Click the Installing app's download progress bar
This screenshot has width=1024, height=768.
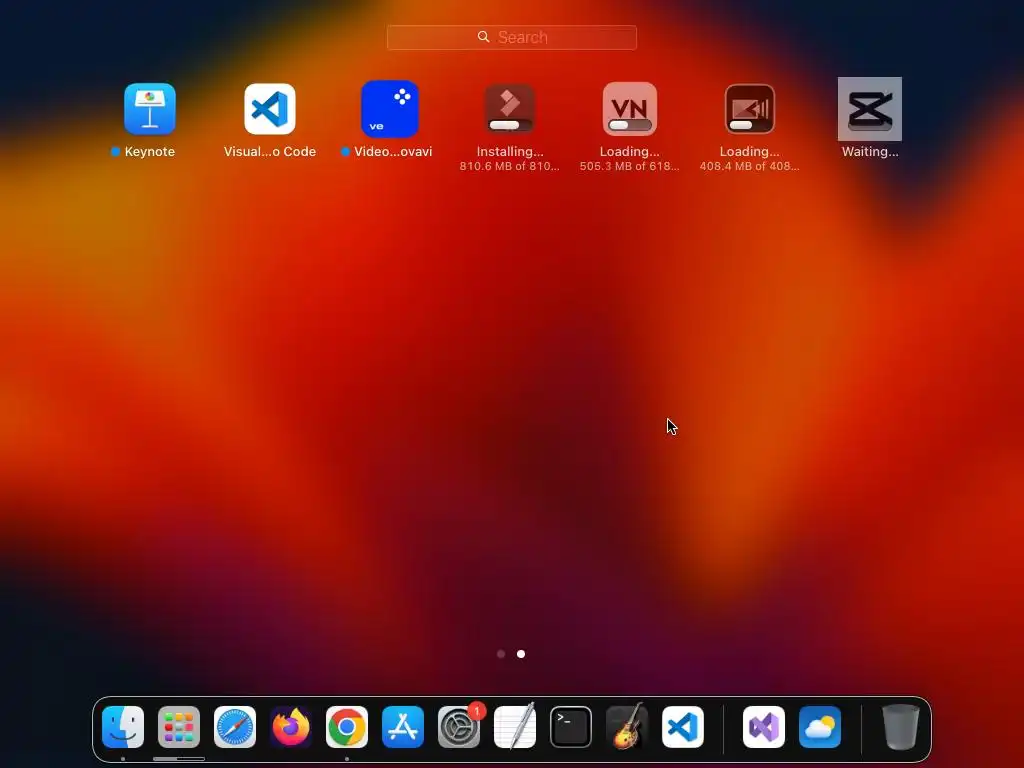click(510, 125)
